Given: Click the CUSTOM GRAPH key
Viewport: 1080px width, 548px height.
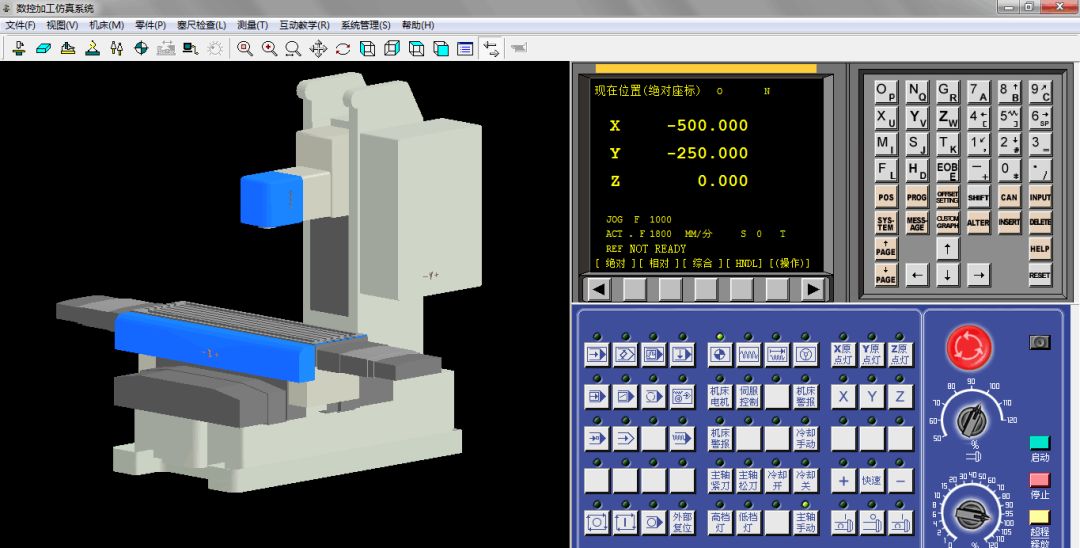Looking at the screenshot, I should pyautogui.click(x=948, y=222).
